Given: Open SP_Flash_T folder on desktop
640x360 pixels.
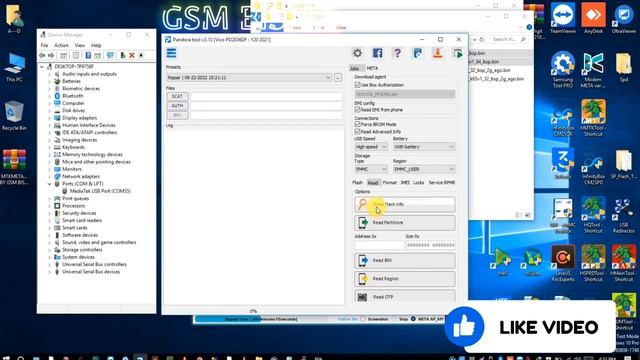Looking at the screenshot, I should (x=624, y=164).
